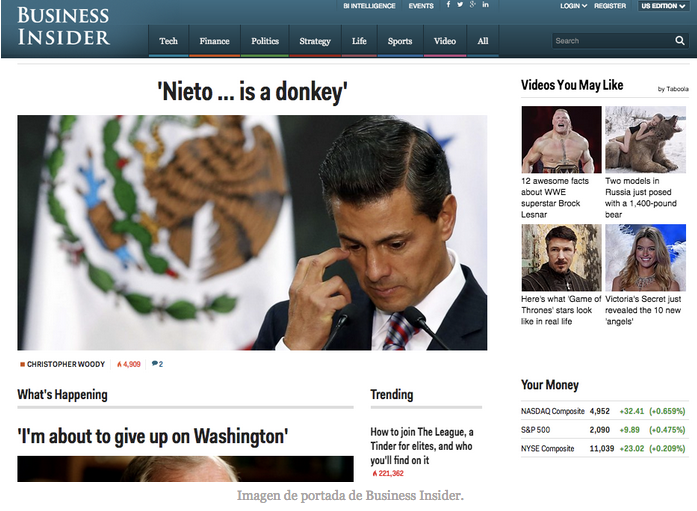Viewport: 697px width, 511px height.
Task: Open 'I'm about to give up on Washington' headline
Action: [152, 436]
